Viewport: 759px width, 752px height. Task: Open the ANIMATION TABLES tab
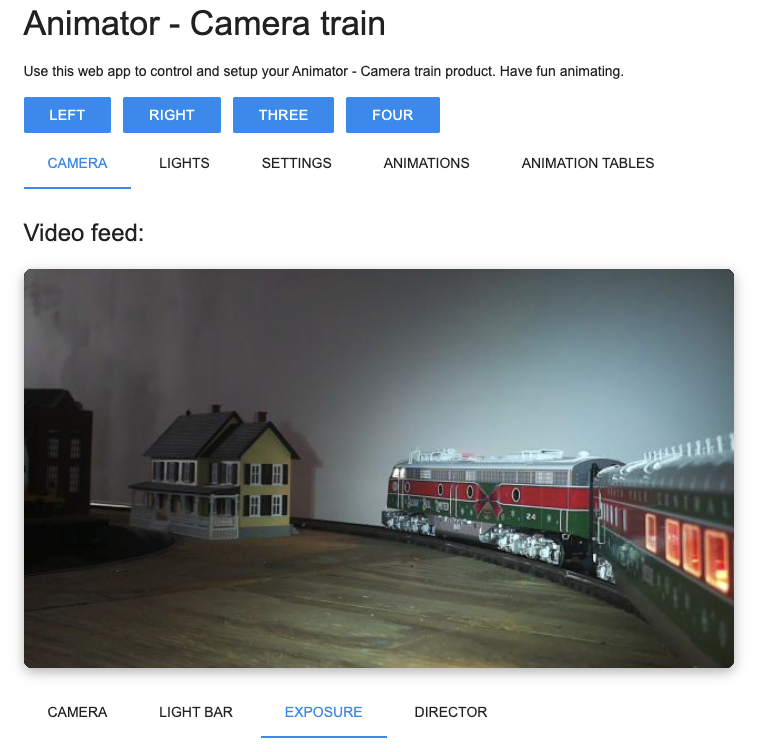(587, 163)
